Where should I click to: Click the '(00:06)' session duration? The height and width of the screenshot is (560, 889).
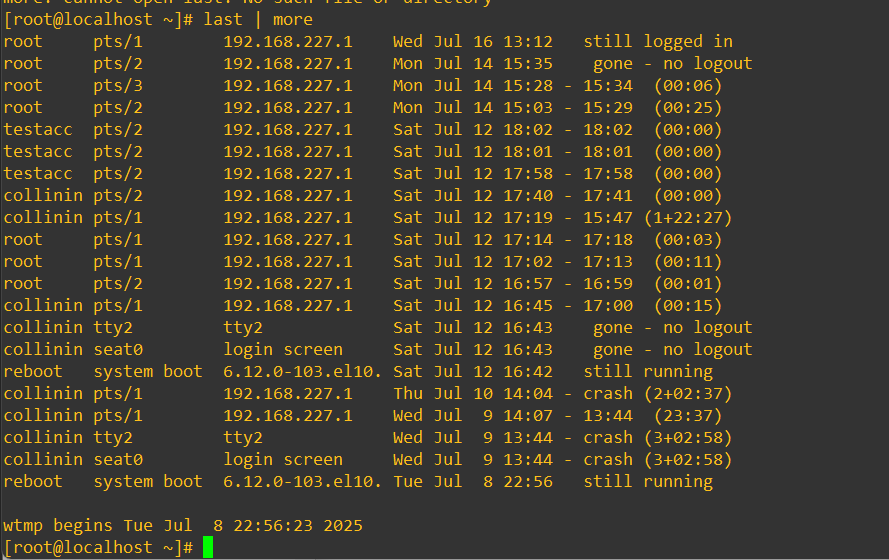coord(688,85)
